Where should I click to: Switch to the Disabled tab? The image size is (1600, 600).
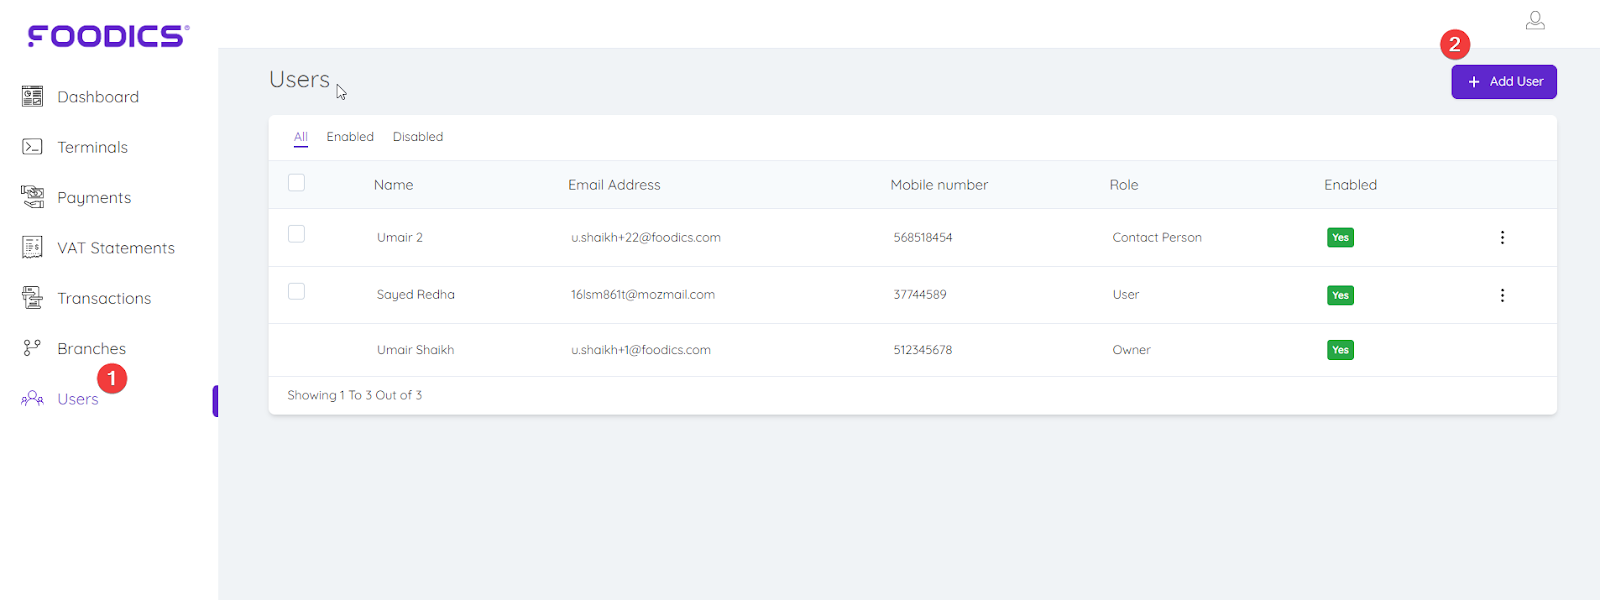(x=418, y=137)
